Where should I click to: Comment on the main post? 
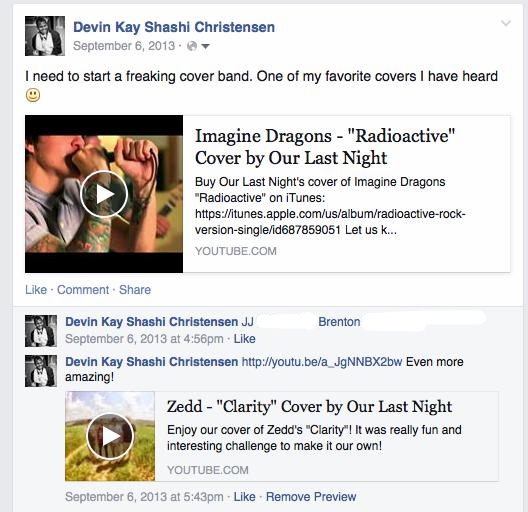(x=83, y=290)
